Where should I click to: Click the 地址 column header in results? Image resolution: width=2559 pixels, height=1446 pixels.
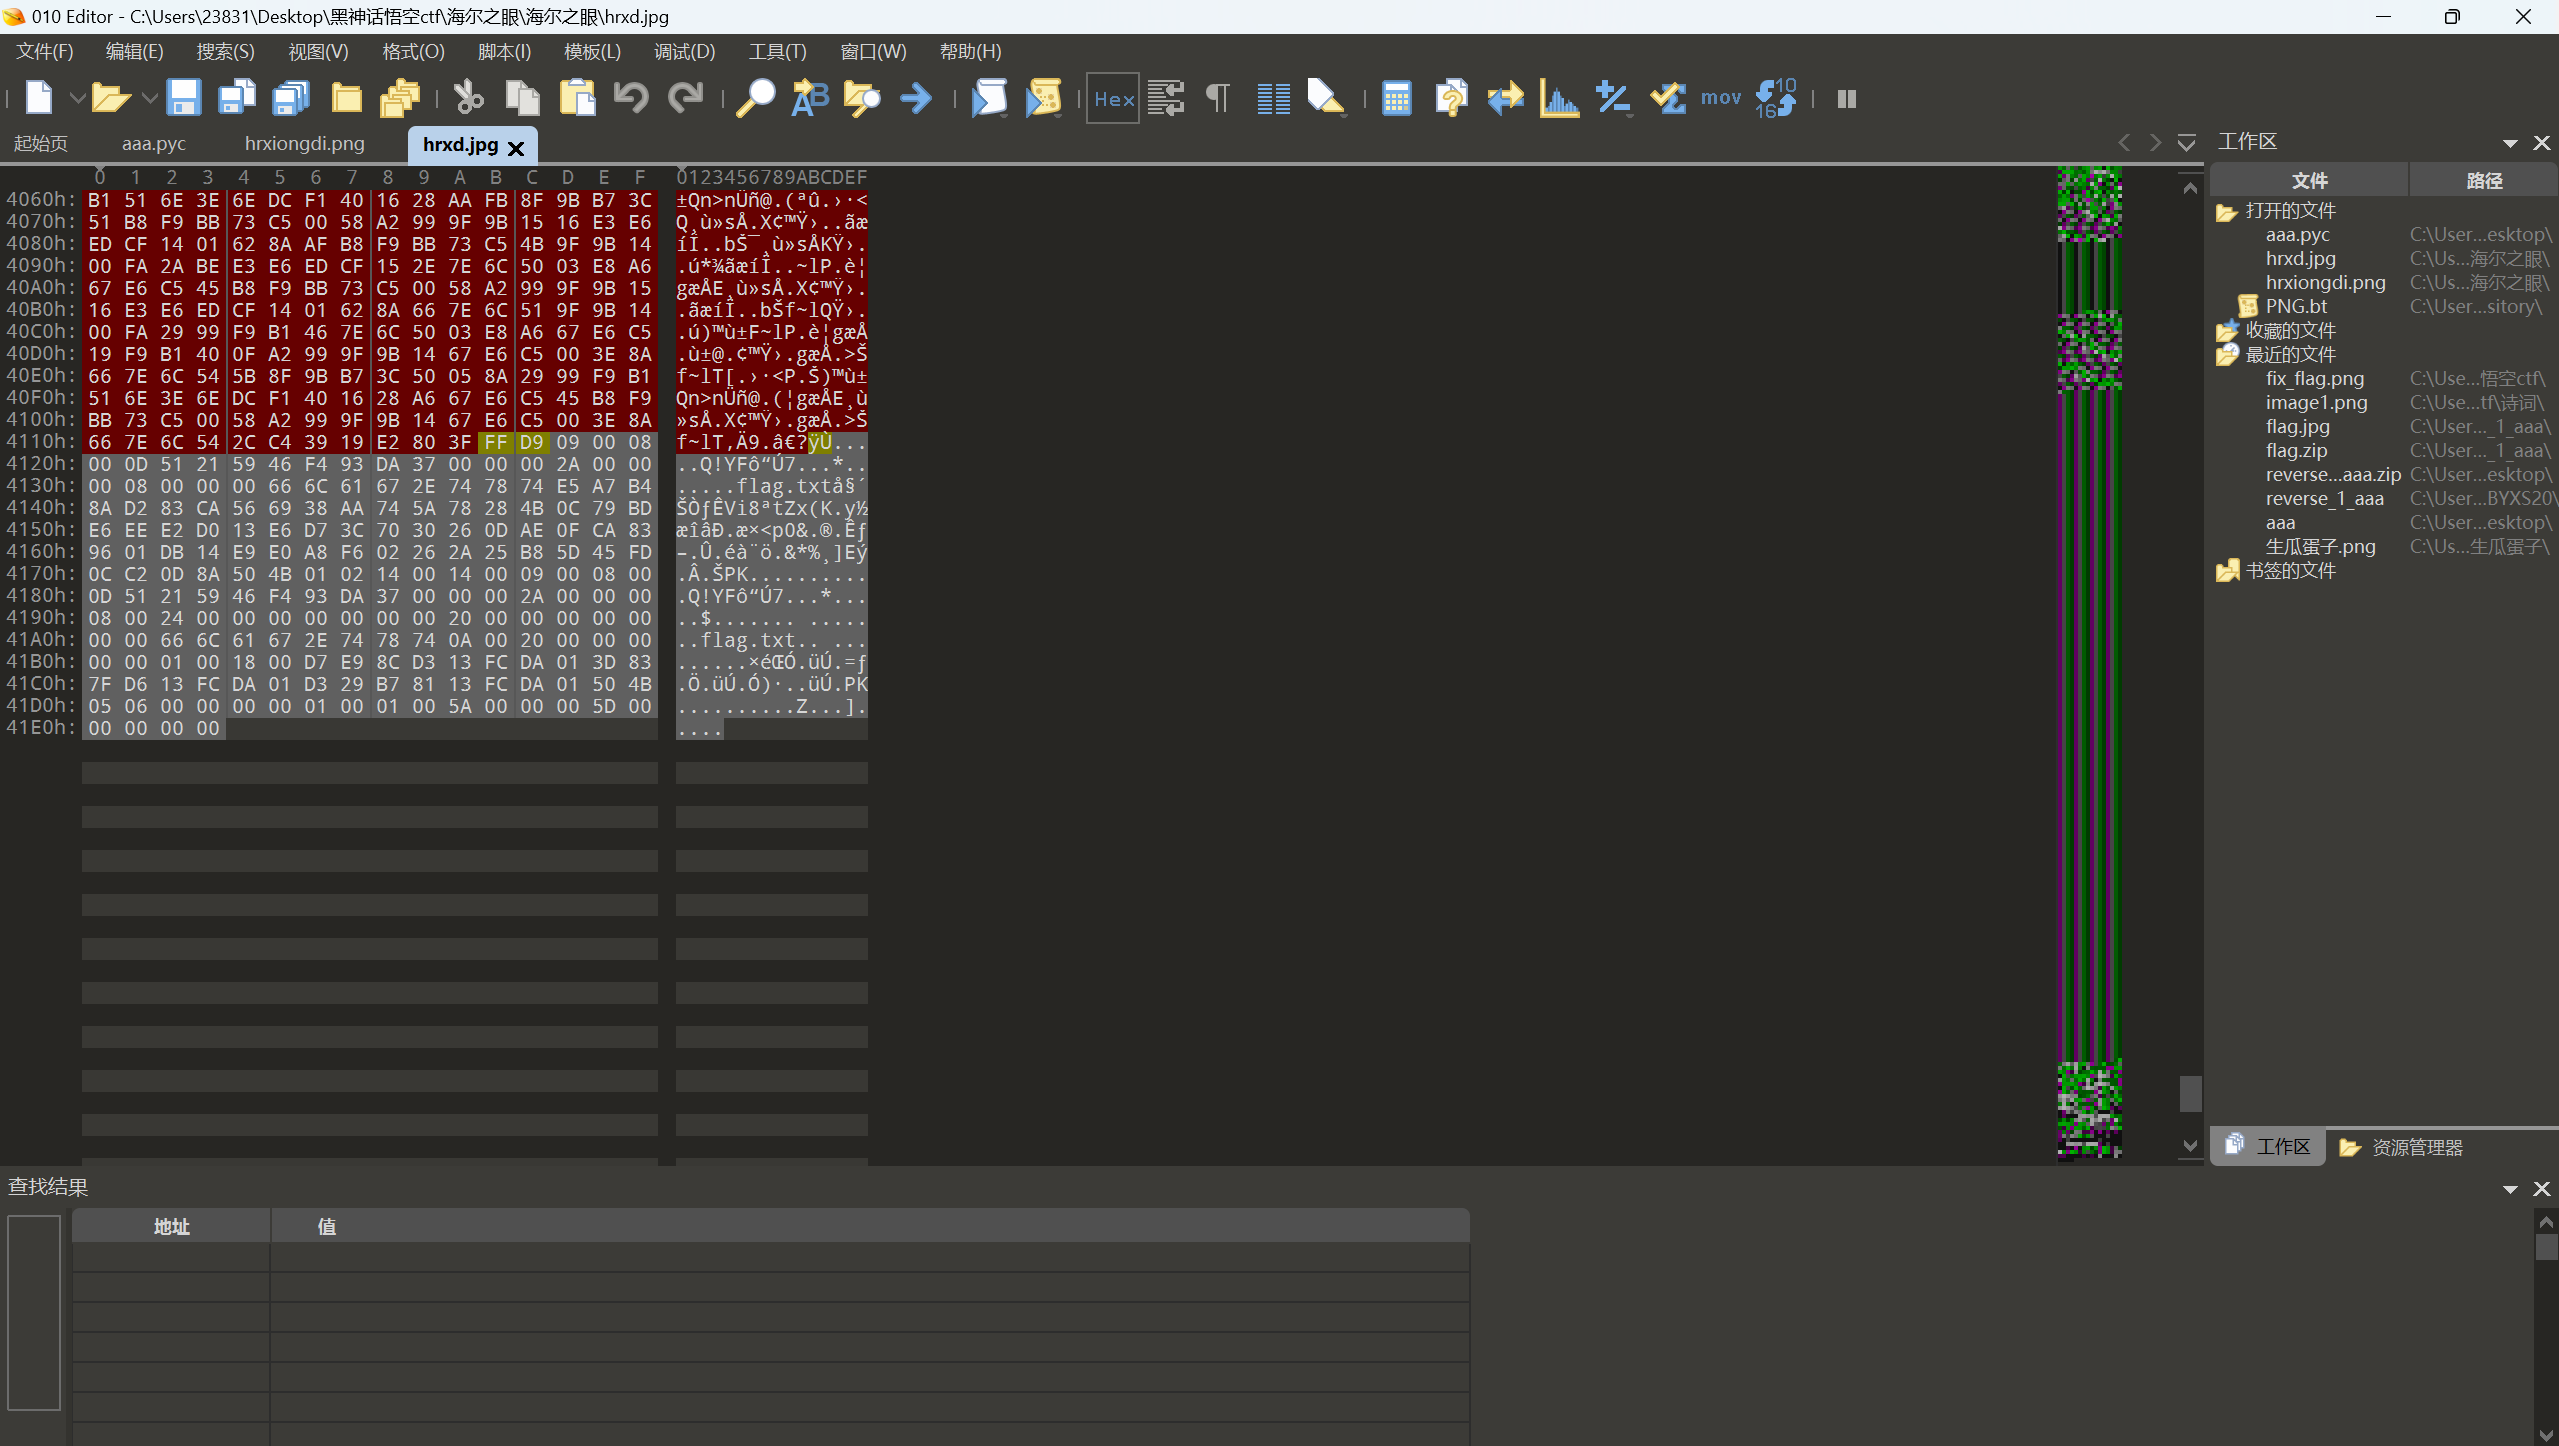pos(171,1226)
